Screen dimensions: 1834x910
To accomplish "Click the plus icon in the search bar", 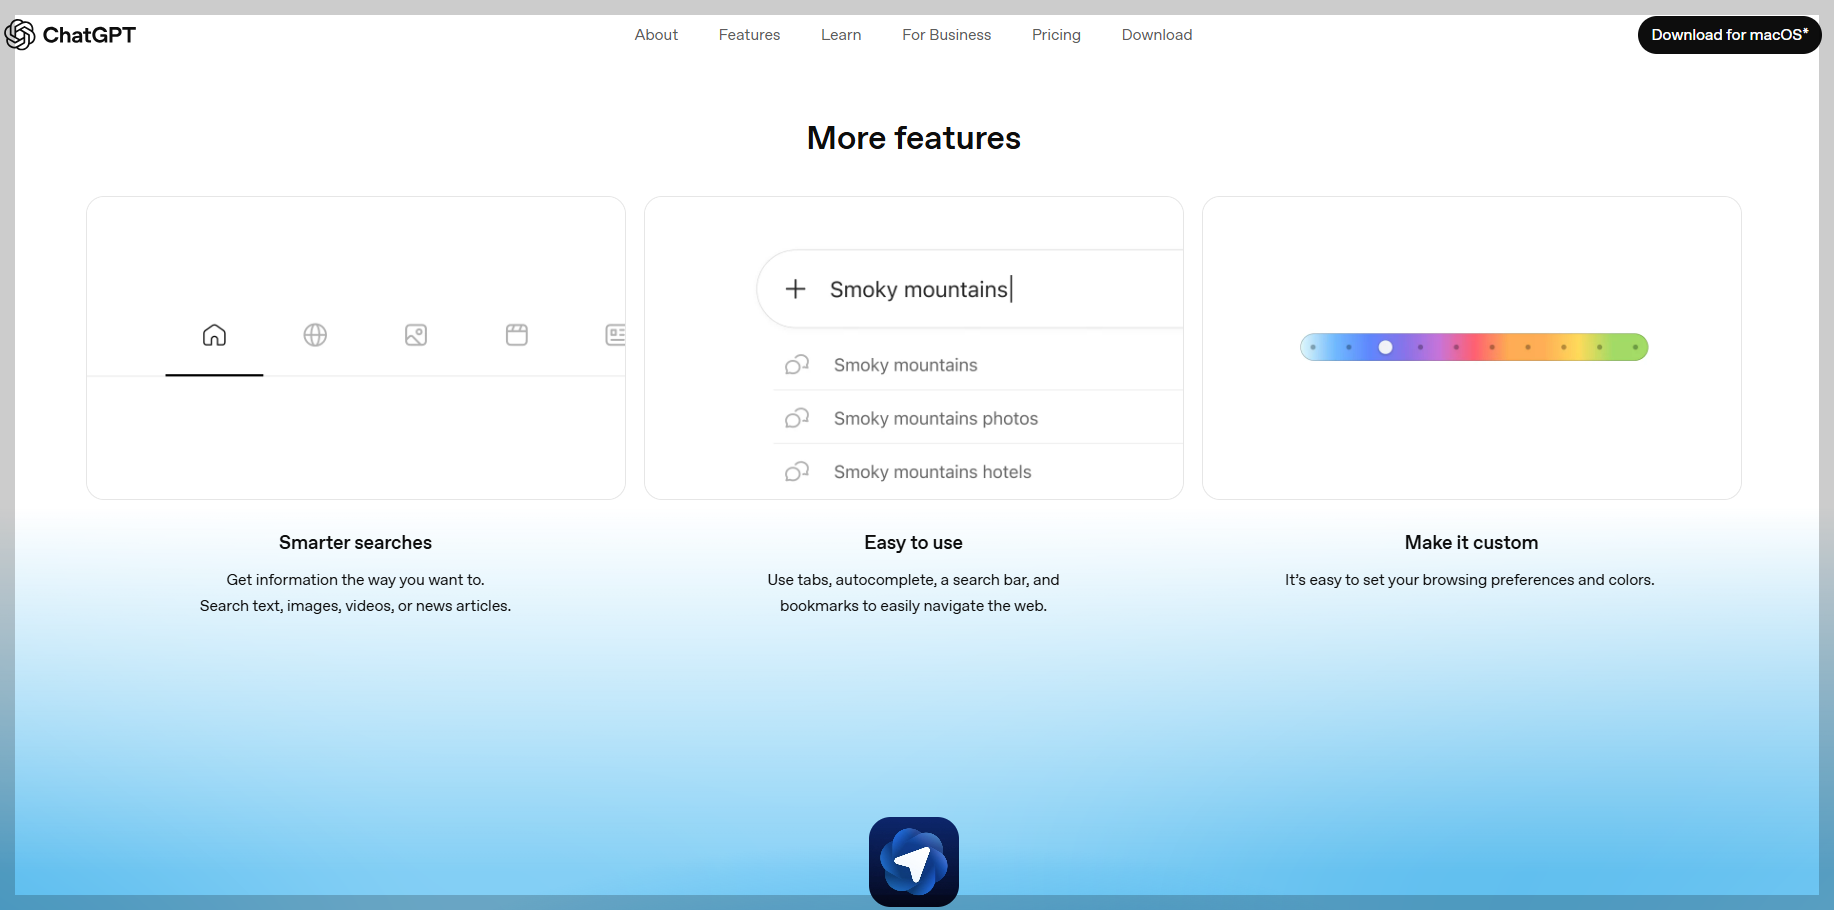I will click(796, 289).
